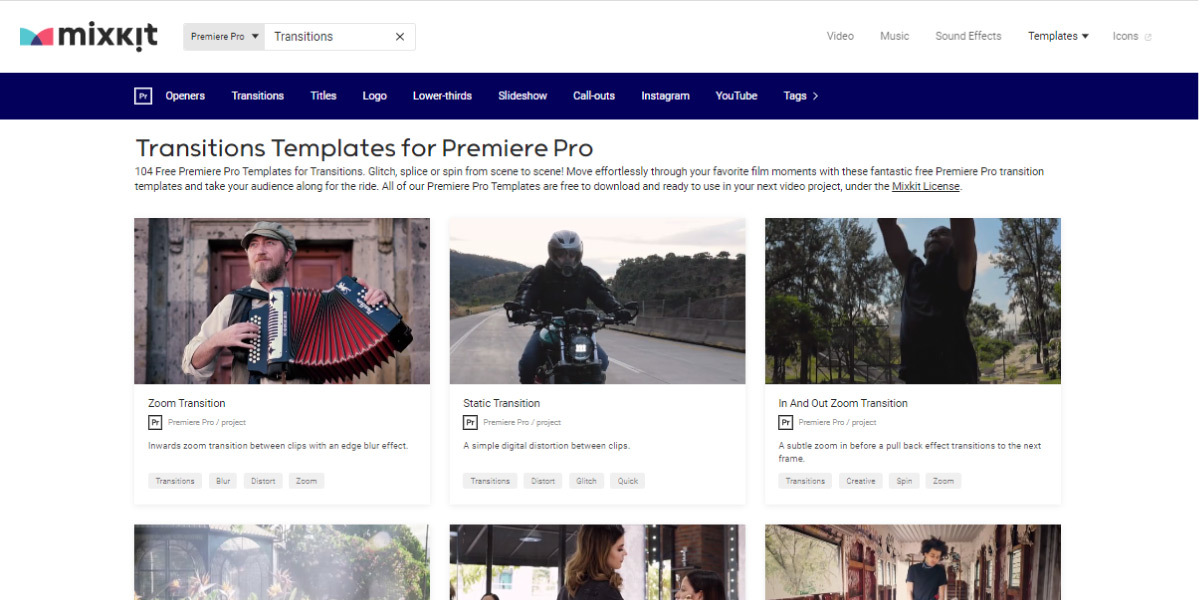
Task: Select the Instagram category
Action: 665,96
